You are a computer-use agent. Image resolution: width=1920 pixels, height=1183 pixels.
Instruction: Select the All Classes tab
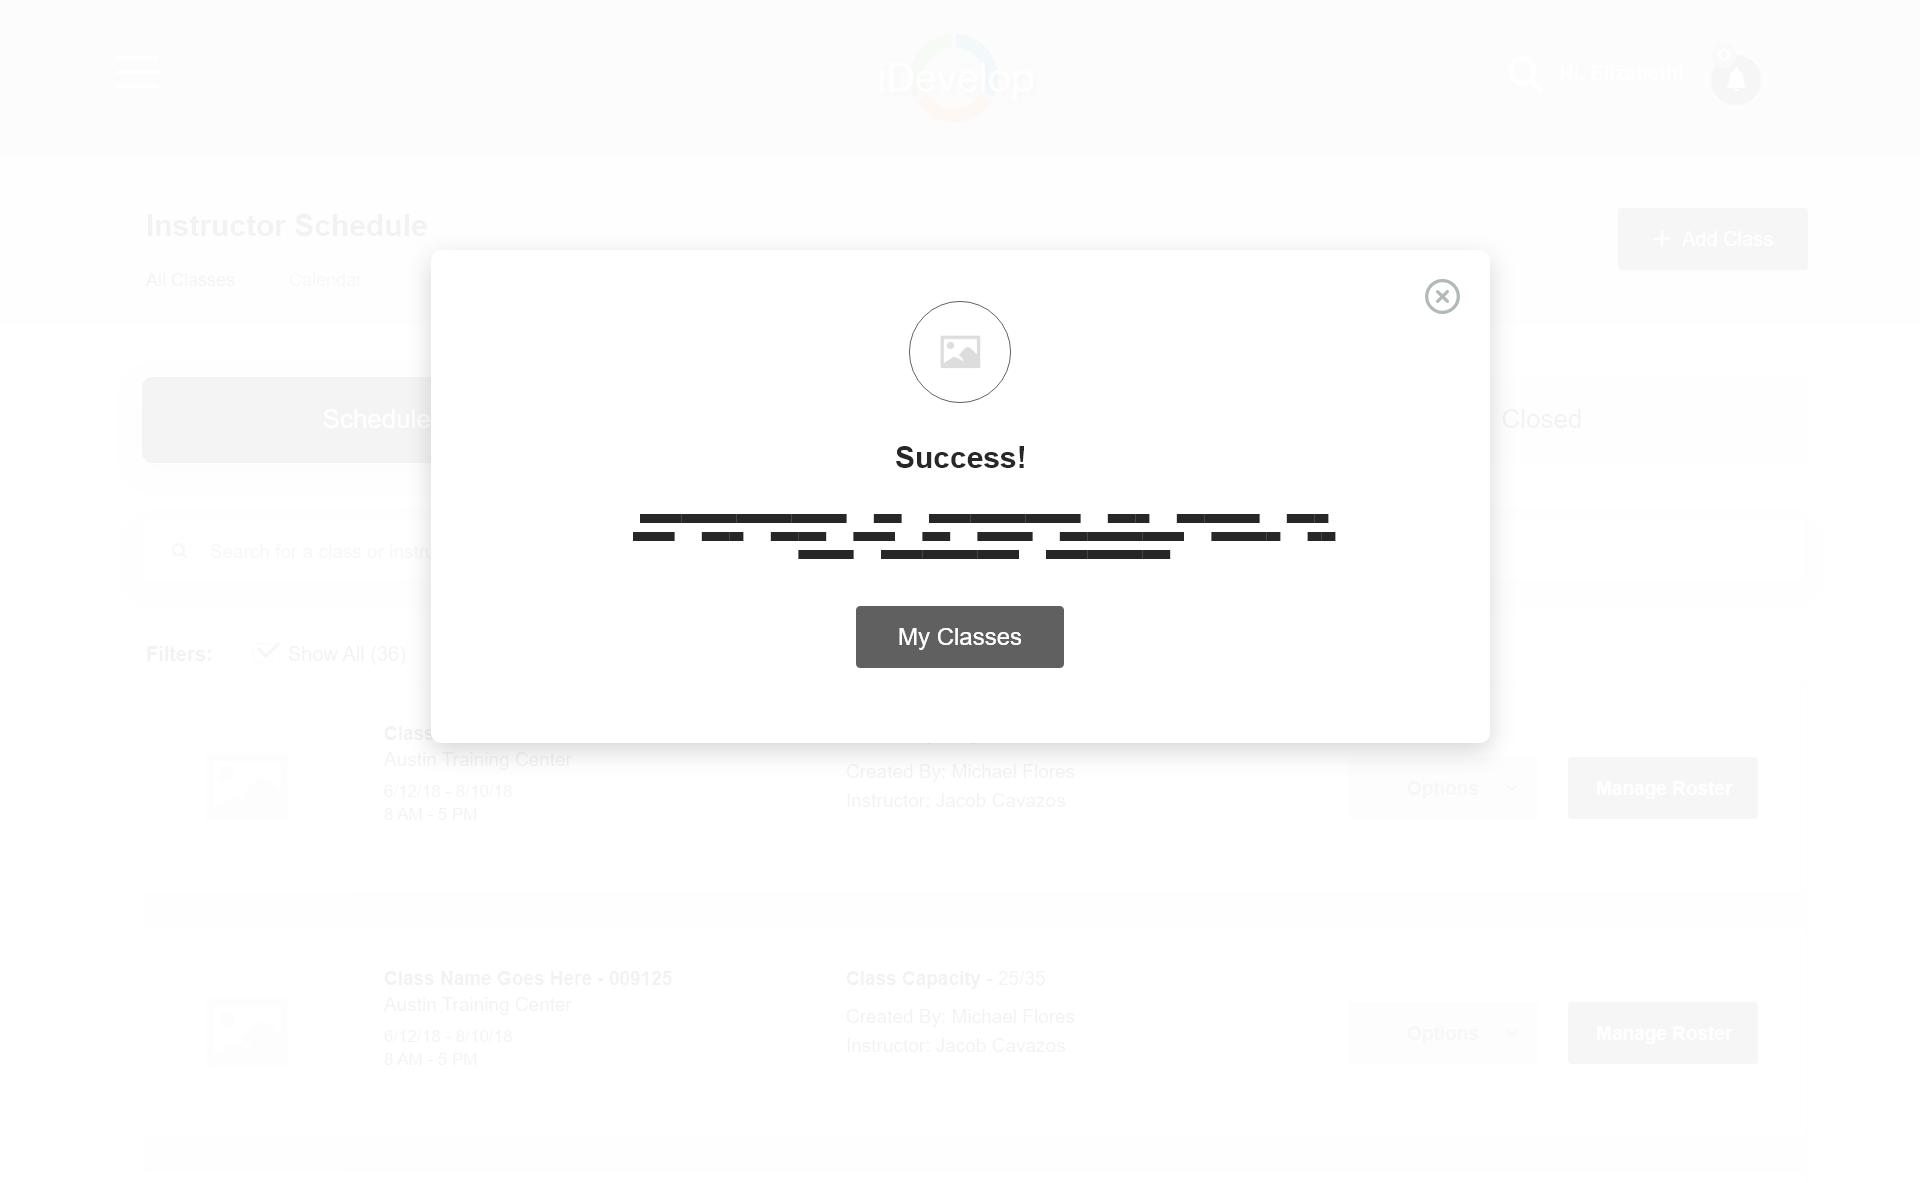191,280
